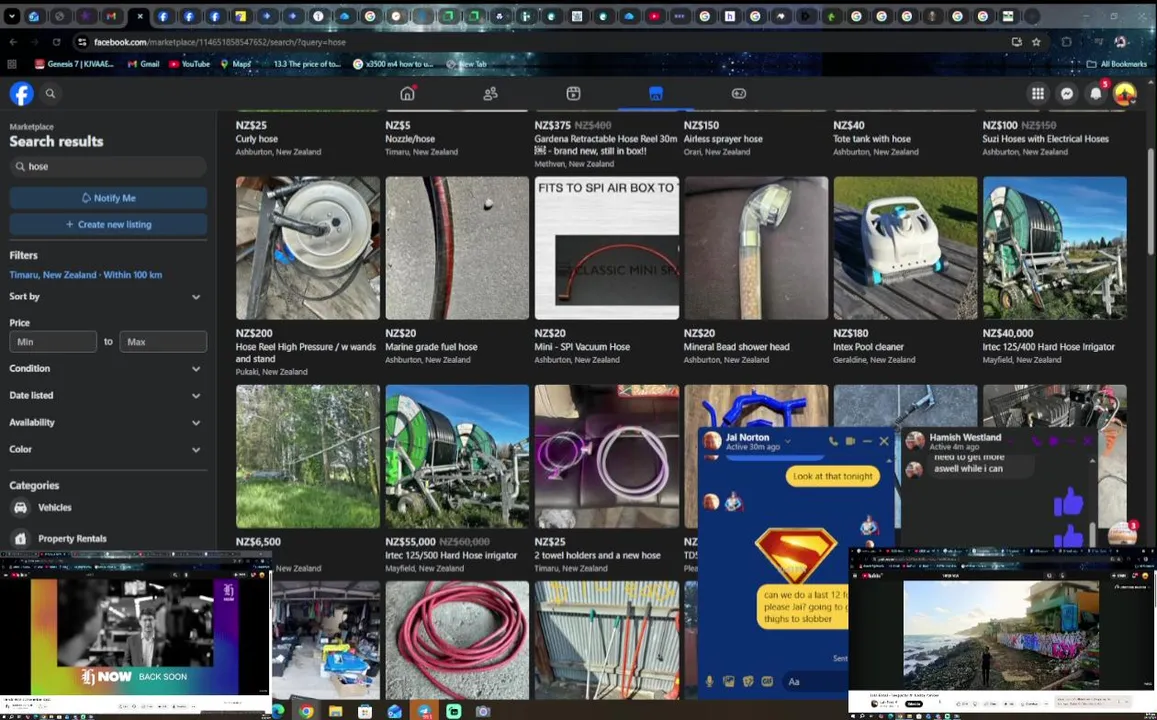Close the Jai Norton chat window
1157x720 pixels.
coord(884,441)
